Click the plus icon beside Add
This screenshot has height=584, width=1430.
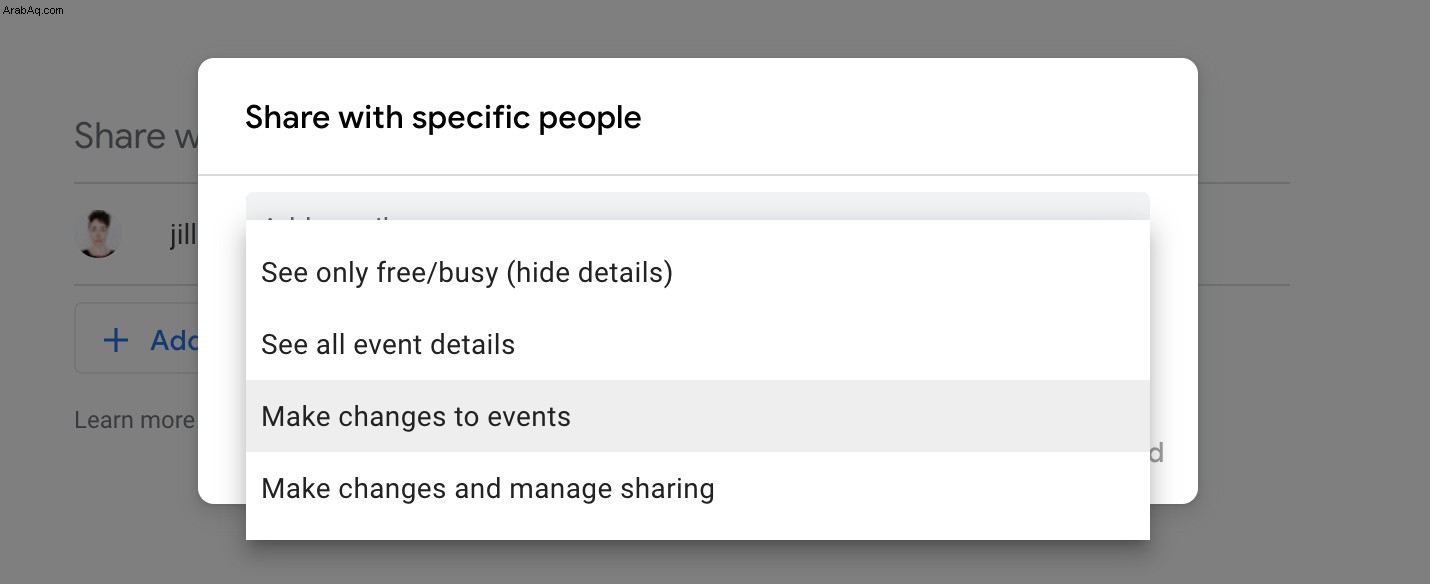(116, 341)
